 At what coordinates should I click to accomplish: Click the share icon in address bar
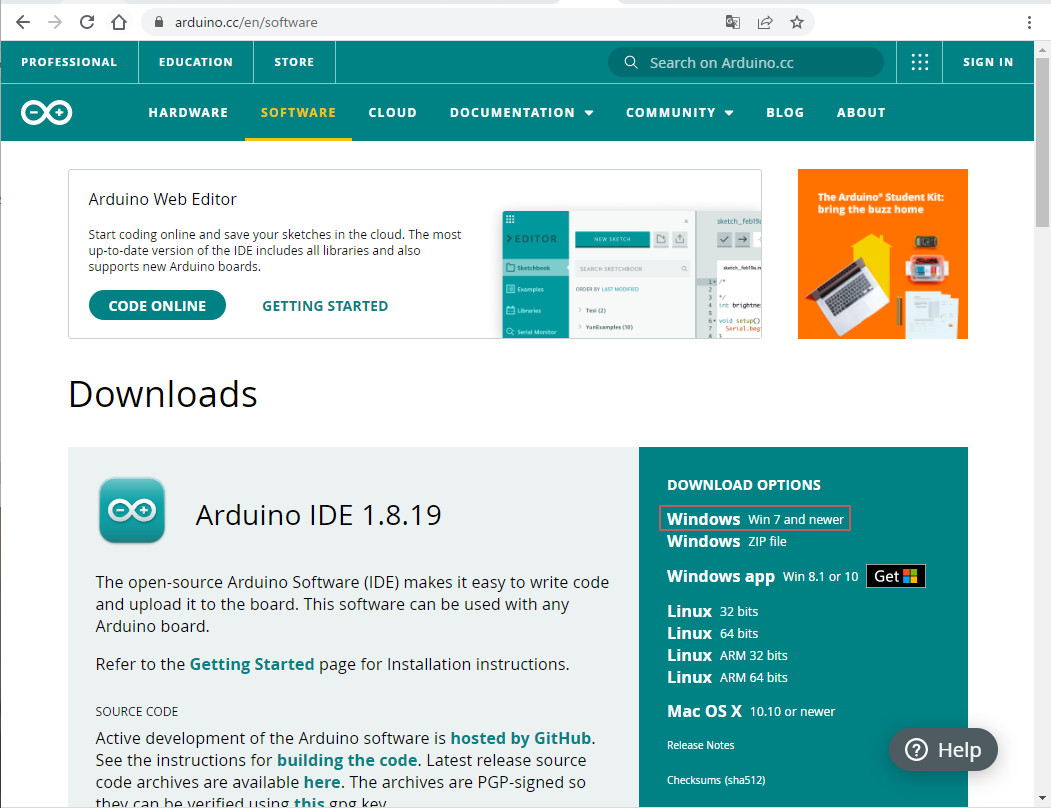pyautogui.click(x=765, y=22)
